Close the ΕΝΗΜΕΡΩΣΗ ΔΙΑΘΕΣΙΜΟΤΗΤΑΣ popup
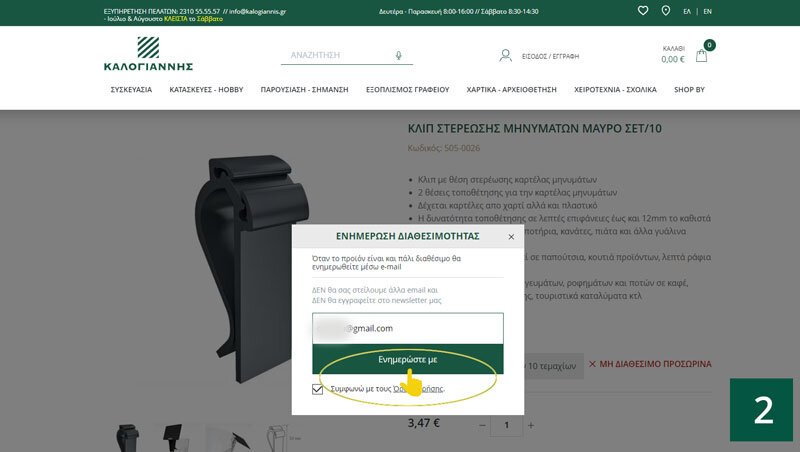 click(x=511, y=237)
